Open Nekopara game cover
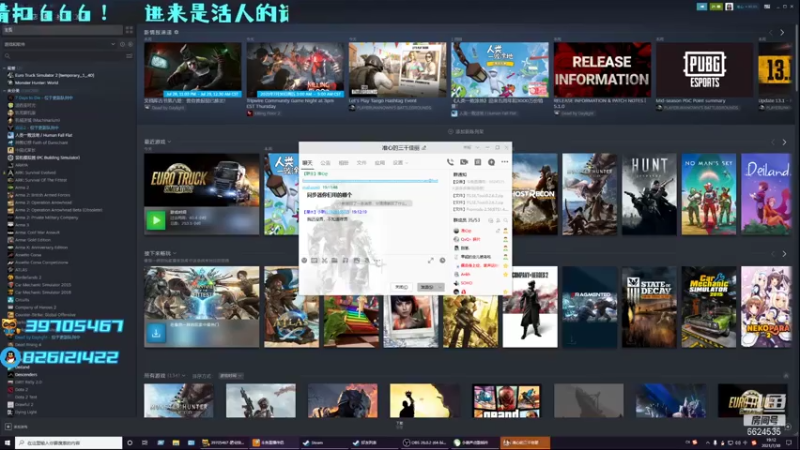Image resolution: width=800 pixels, height=450 pixels. tap(766, 307)
